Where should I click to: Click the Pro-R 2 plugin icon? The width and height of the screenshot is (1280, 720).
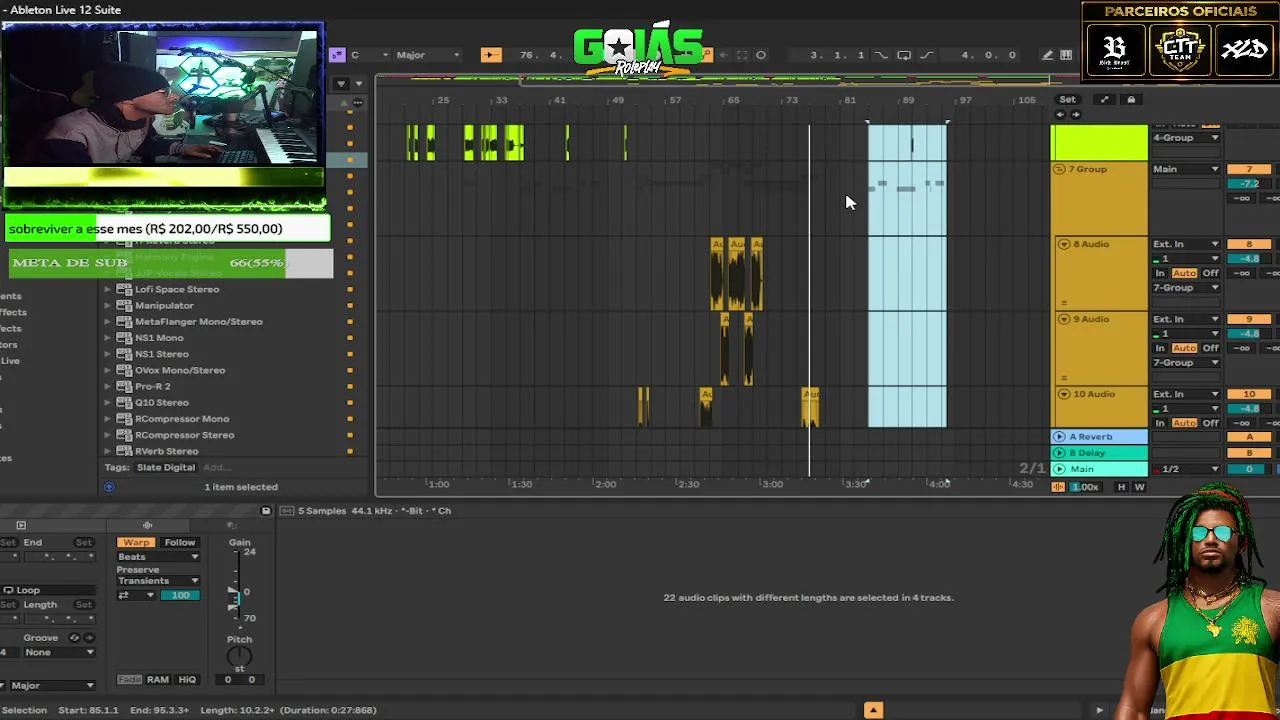coord(124,386)
